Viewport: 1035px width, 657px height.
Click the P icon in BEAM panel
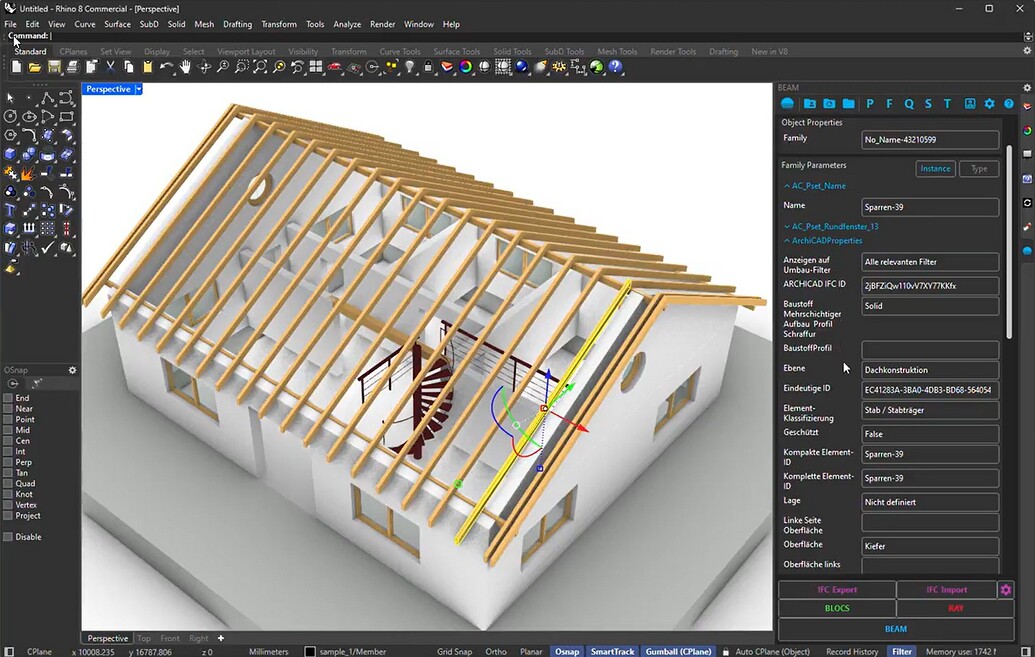click(x=870, y=104)
